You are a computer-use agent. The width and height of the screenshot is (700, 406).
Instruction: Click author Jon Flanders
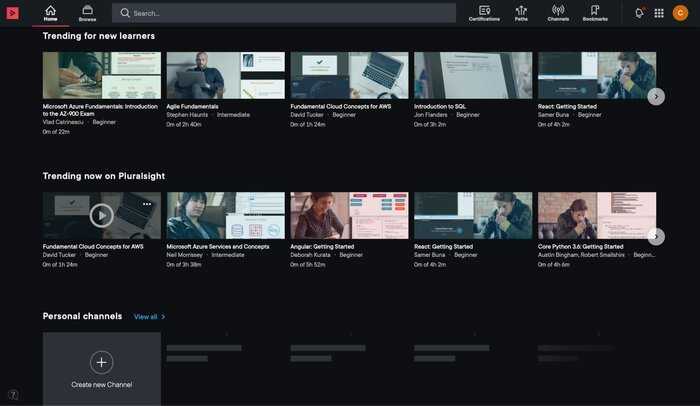[x=430, y=115]
